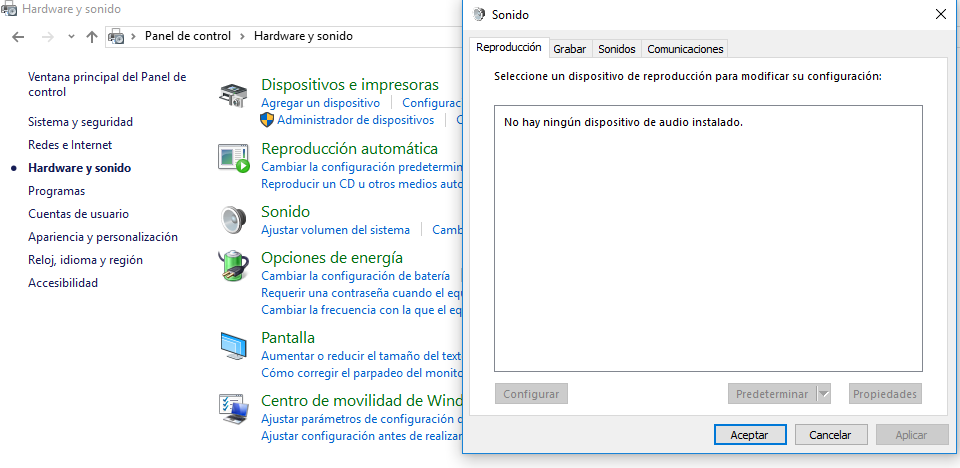Click the Dispositivos e impresoras printer icon
Viewport: 960px width, 468px height.
tap(233, 95)
